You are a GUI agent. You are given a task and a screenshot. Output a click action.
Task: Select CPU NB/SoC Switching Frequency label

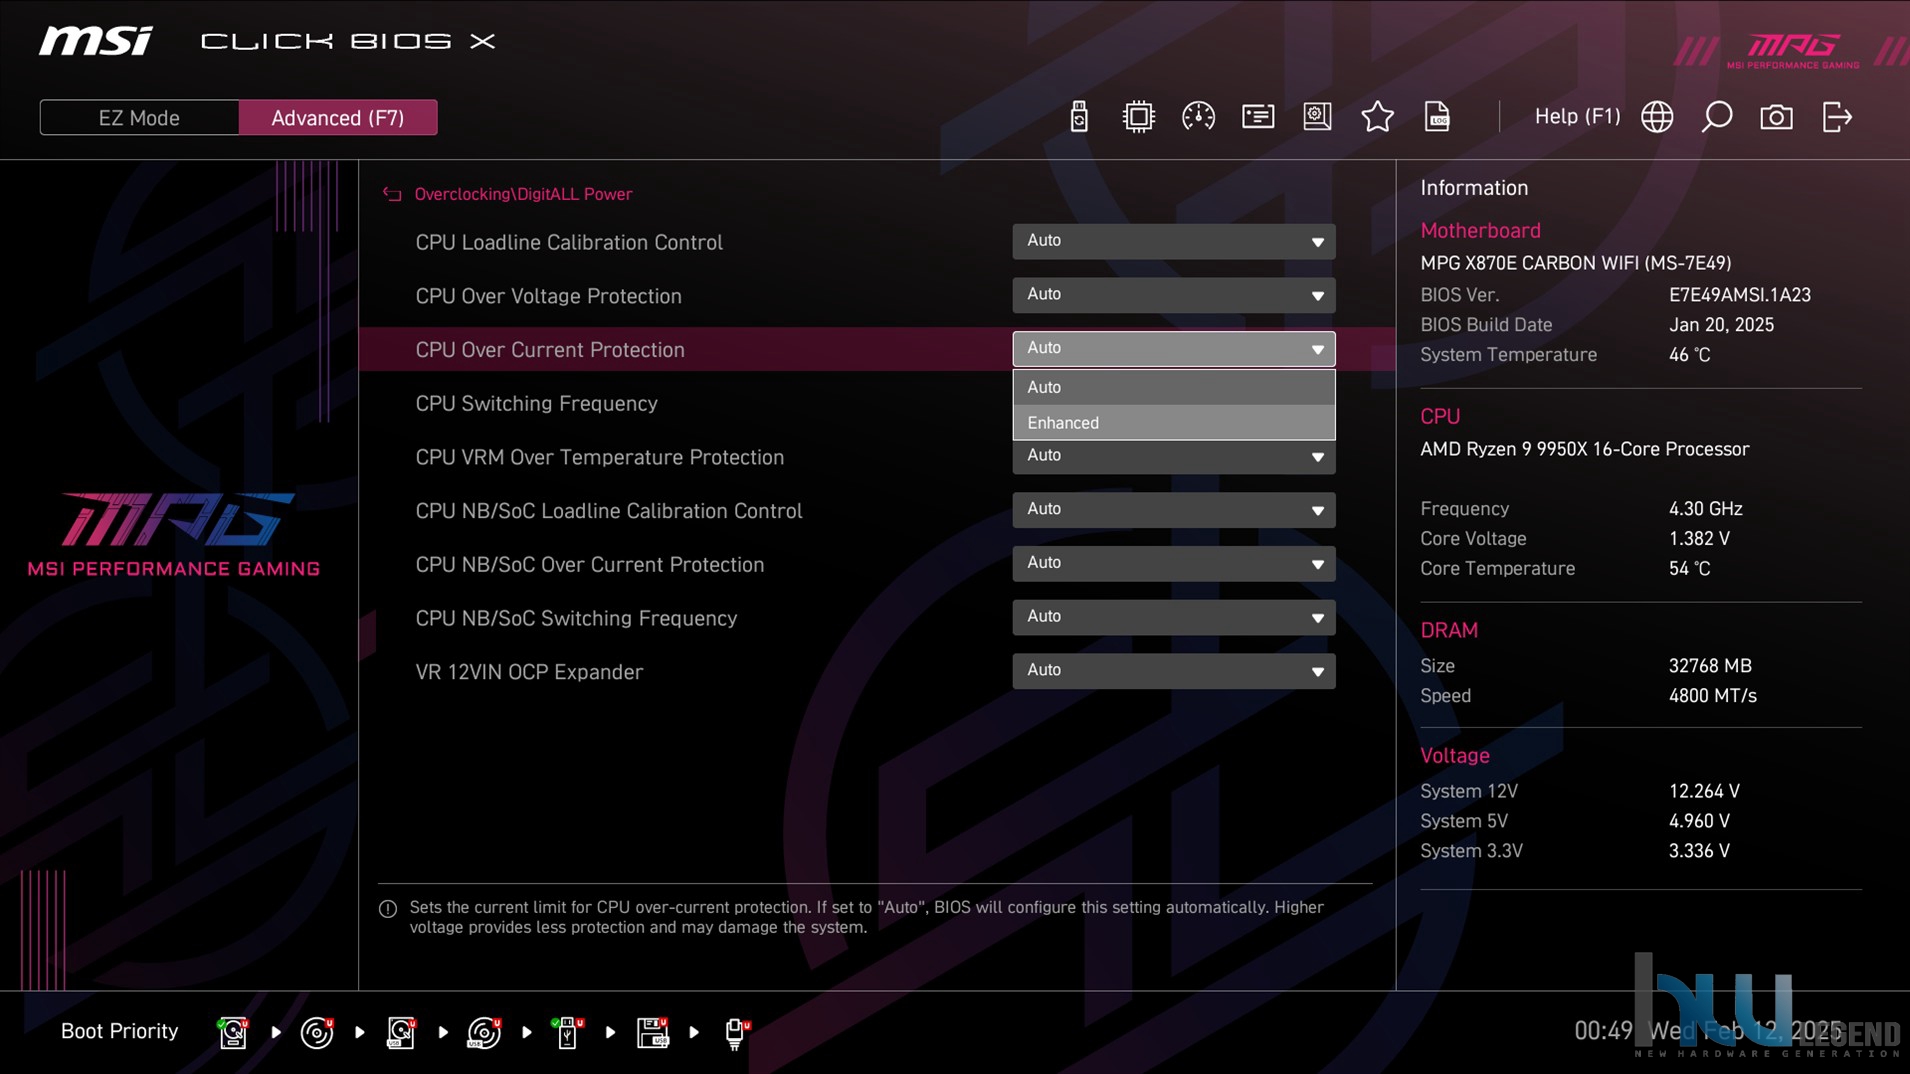(576, 618)
